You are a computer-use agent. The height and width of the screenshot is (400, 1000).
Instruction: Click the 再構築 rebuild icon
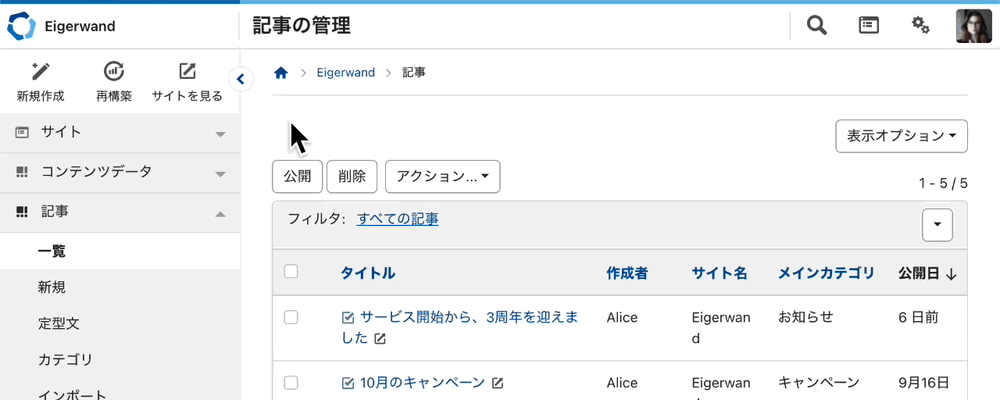click(x=114, y=71)
